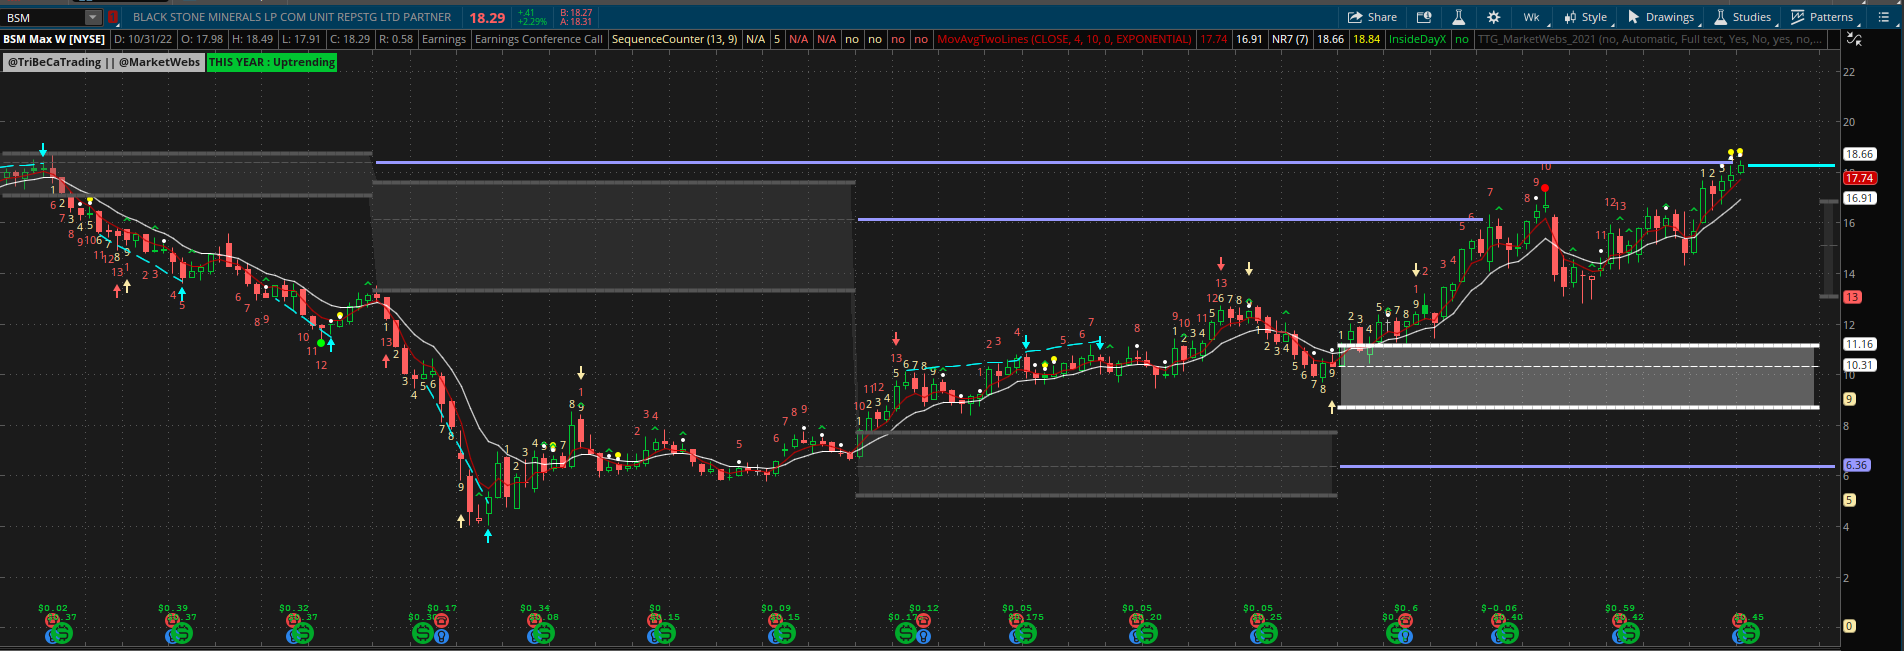The image size is (1904, 651).
Task: Open the Studies menu
Action: coord(1744,17)
